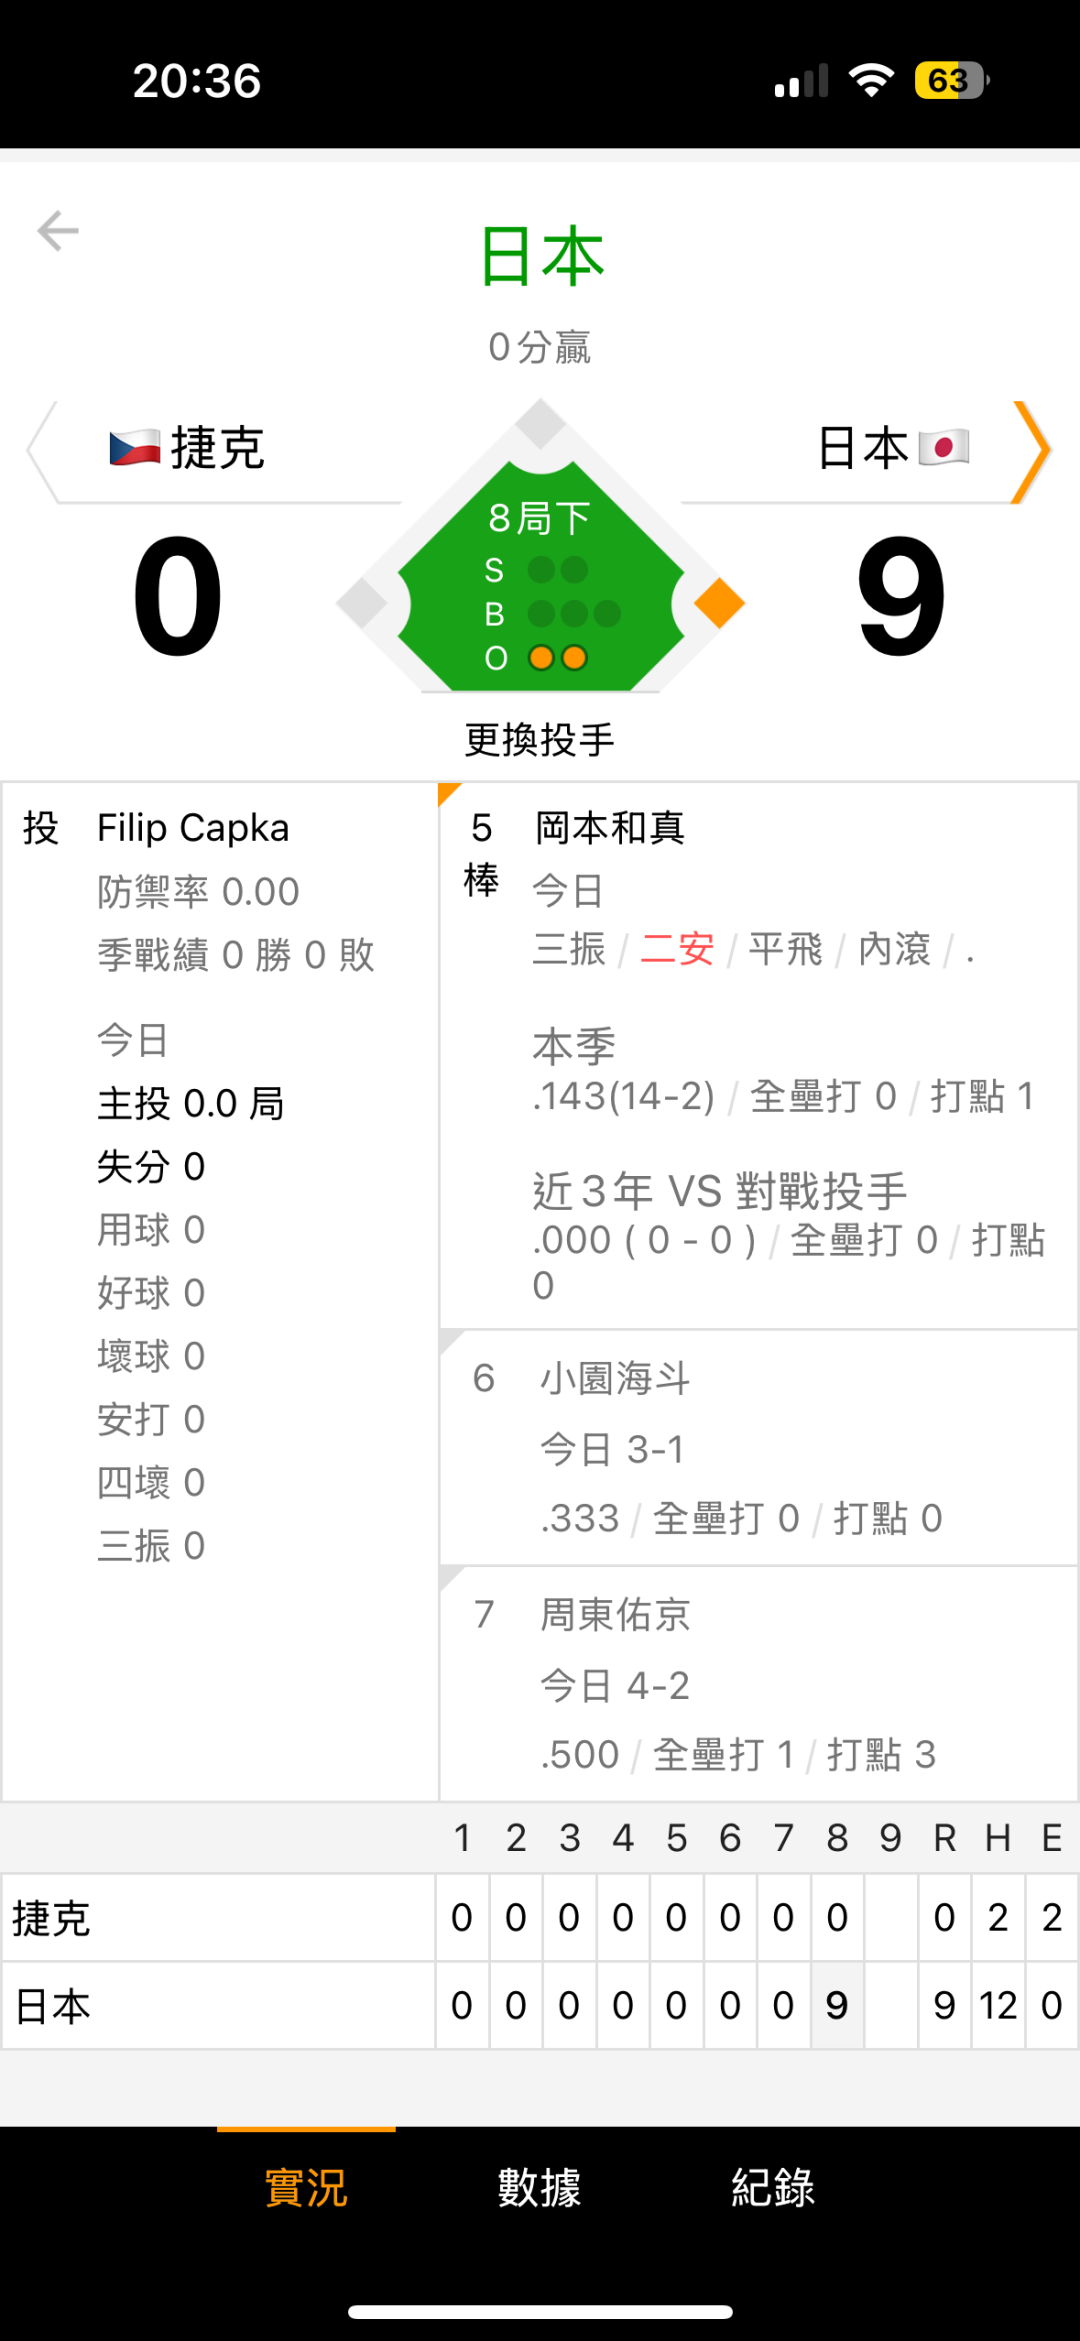Tap pitcher name Filip Capka
This screenshot has height=2341, width=1080.
(x=193, y=828)
